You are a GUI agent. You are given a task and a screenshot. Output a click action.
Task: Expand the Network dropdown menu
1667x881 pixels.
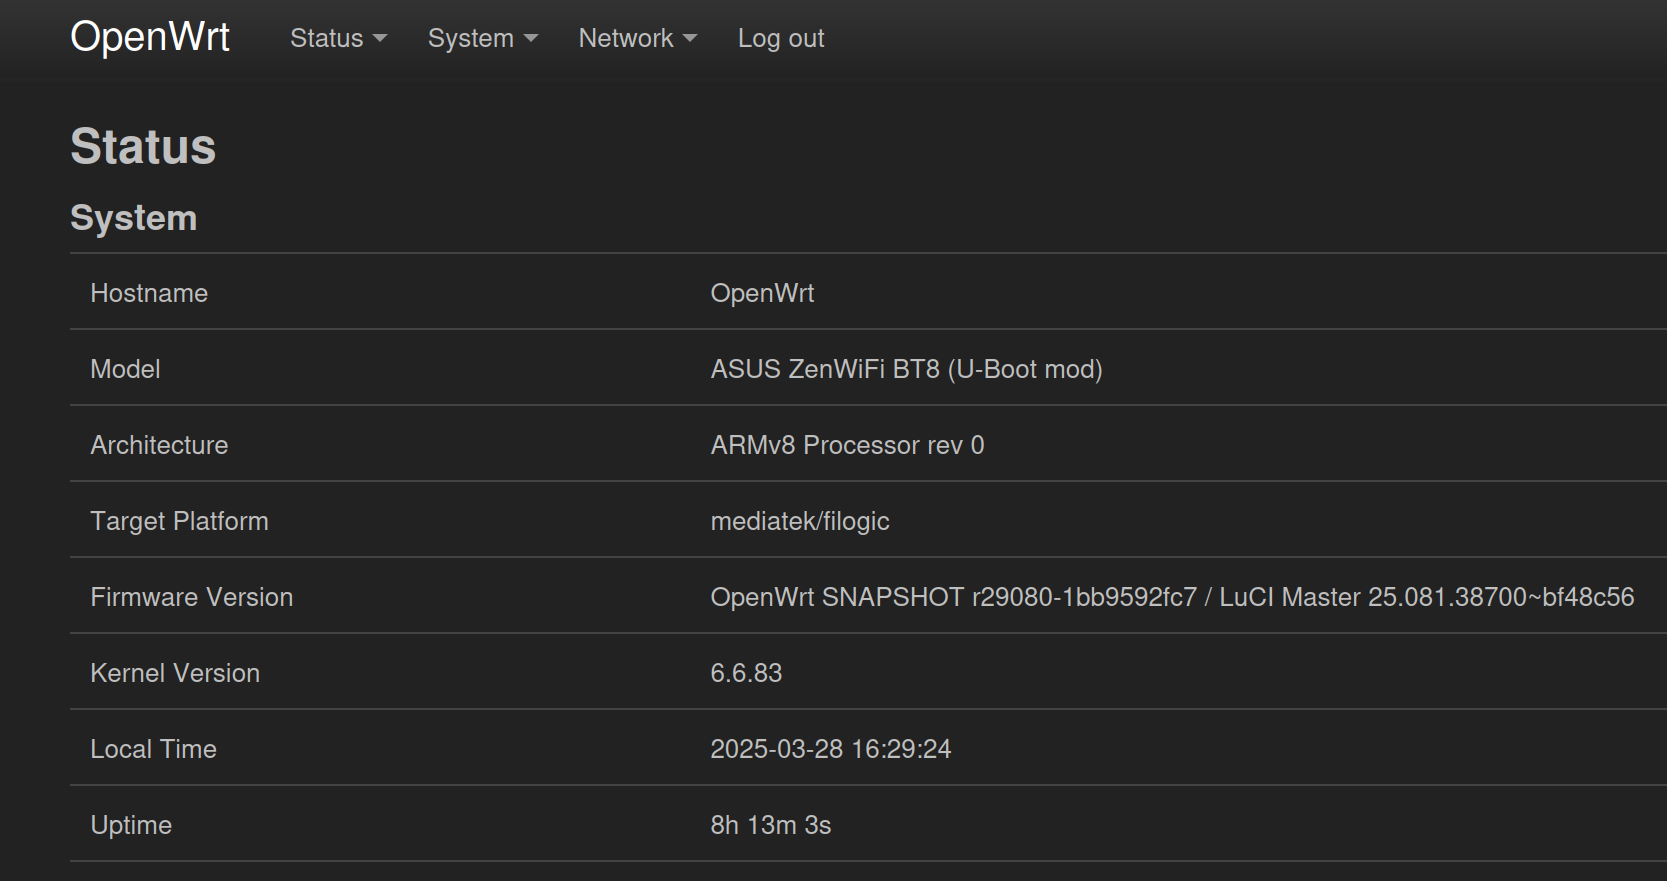click(x=637, y=38)
